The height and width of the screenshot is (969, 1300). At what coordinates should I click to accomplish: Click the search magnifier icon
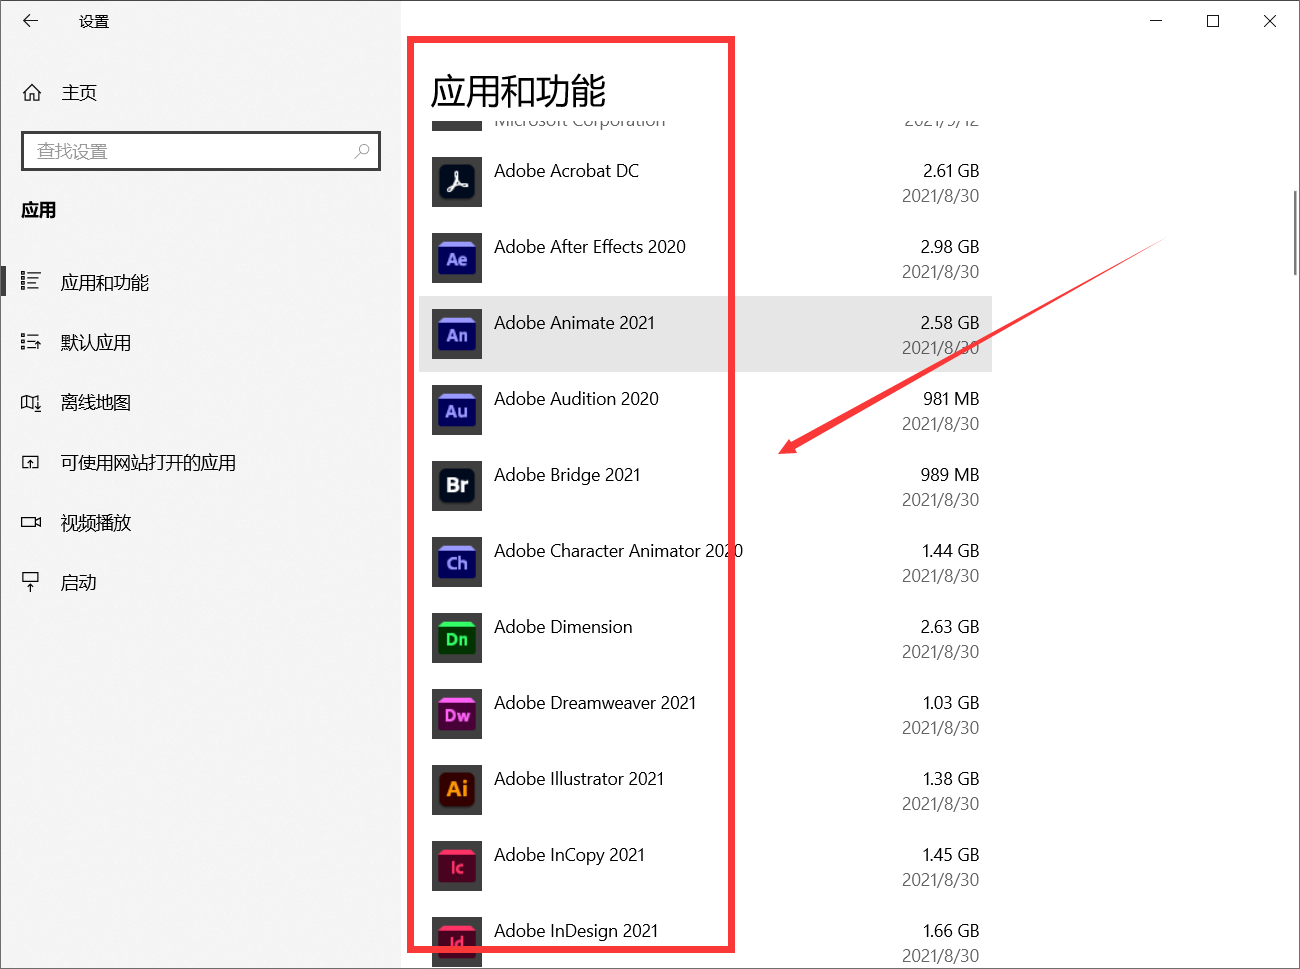(362, 151)
